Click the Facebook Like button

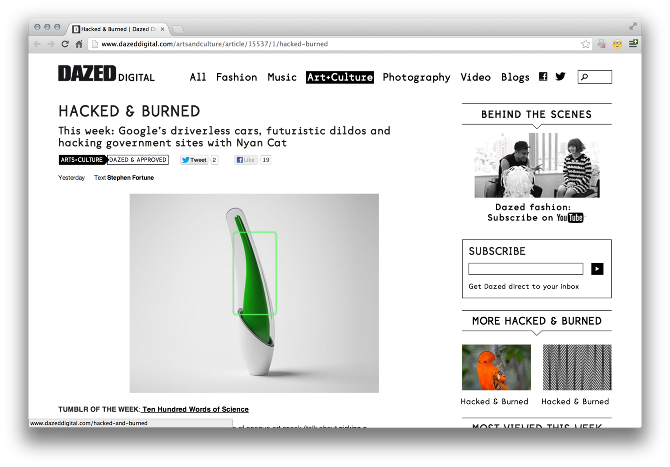(x=246, y=160)
